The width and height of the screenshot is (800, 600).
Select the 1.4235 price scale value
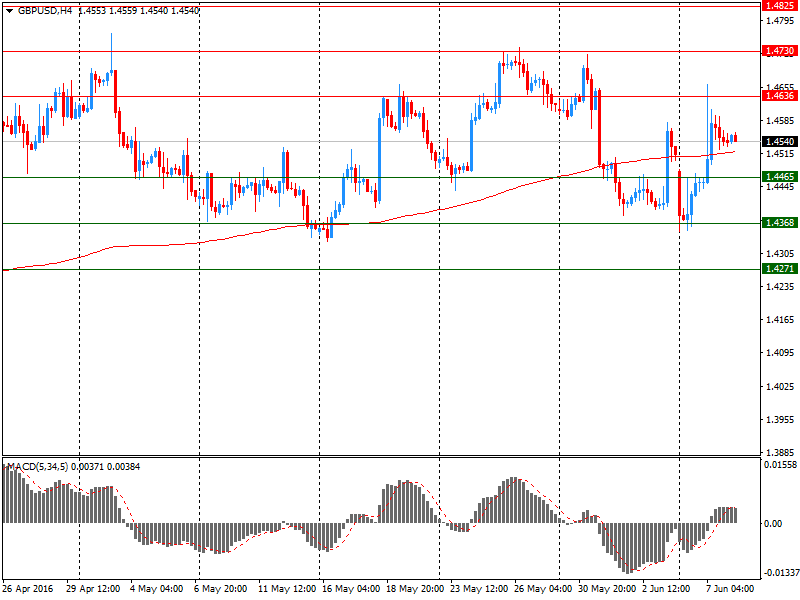(x=781, y=287)
